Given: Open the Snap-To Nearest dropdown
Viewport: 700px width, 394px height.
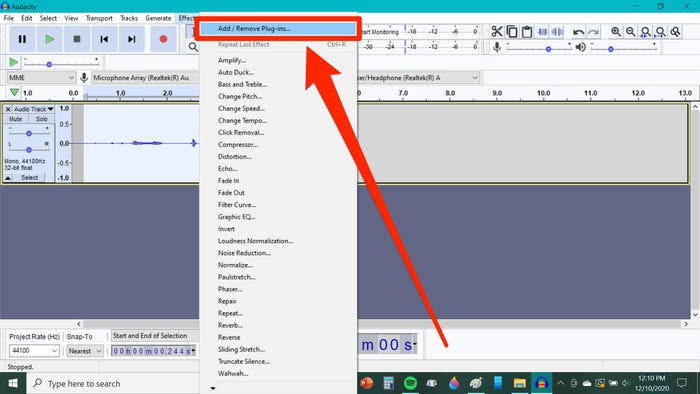Looking at the screenshot, I should point(85,351).
